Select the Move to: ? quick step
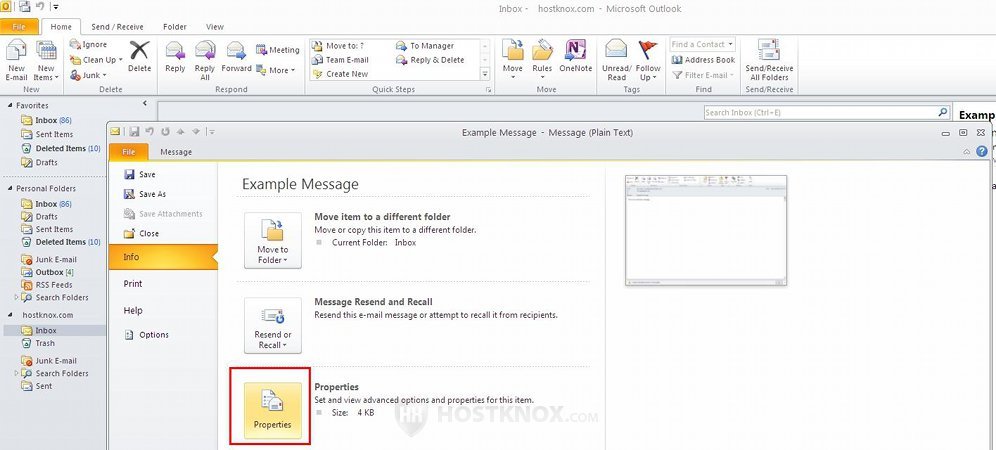The height and width of the screenshot is (450, 996). point(338,46)
